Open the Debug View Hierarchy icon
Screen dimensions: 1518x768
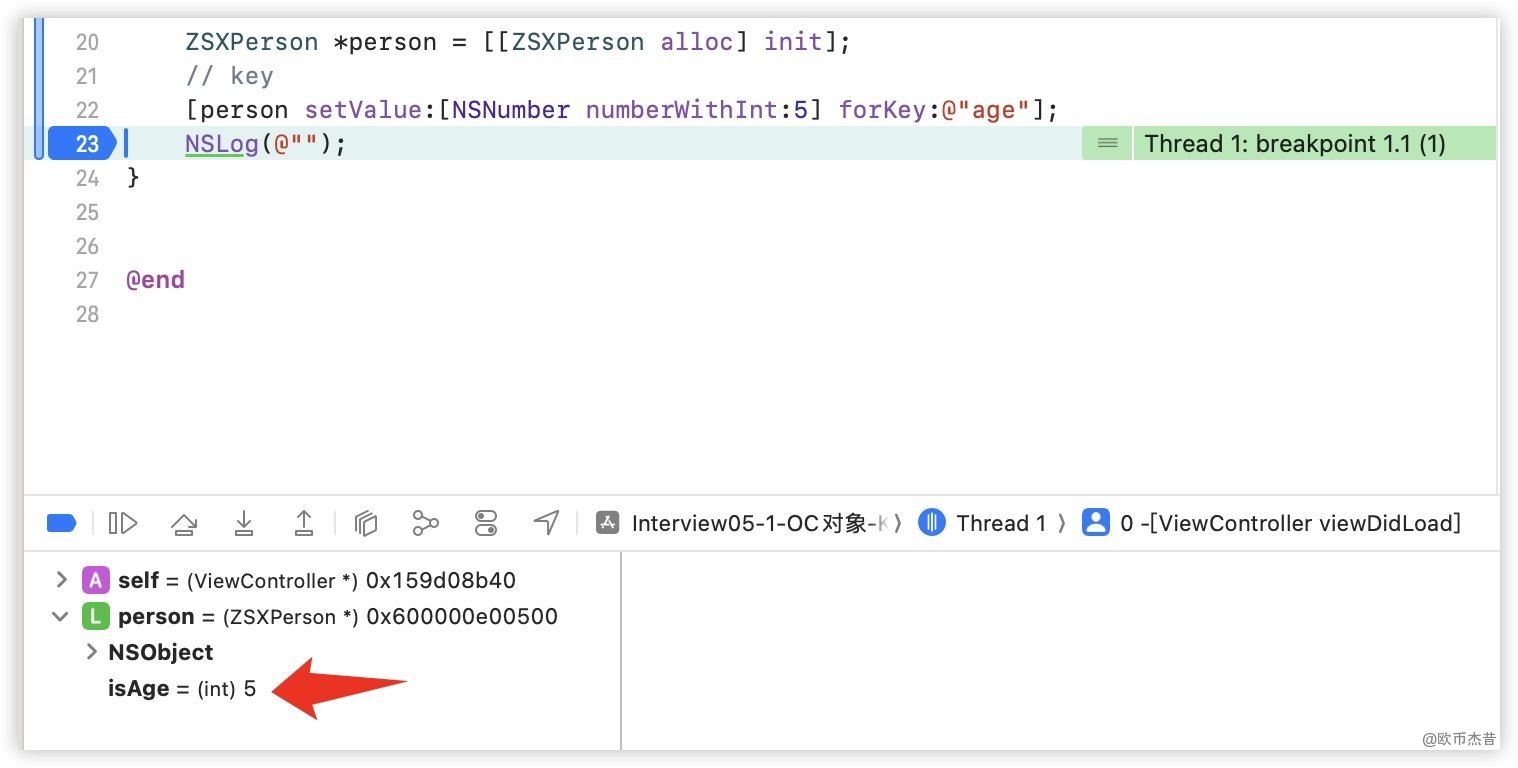(366, 523)
